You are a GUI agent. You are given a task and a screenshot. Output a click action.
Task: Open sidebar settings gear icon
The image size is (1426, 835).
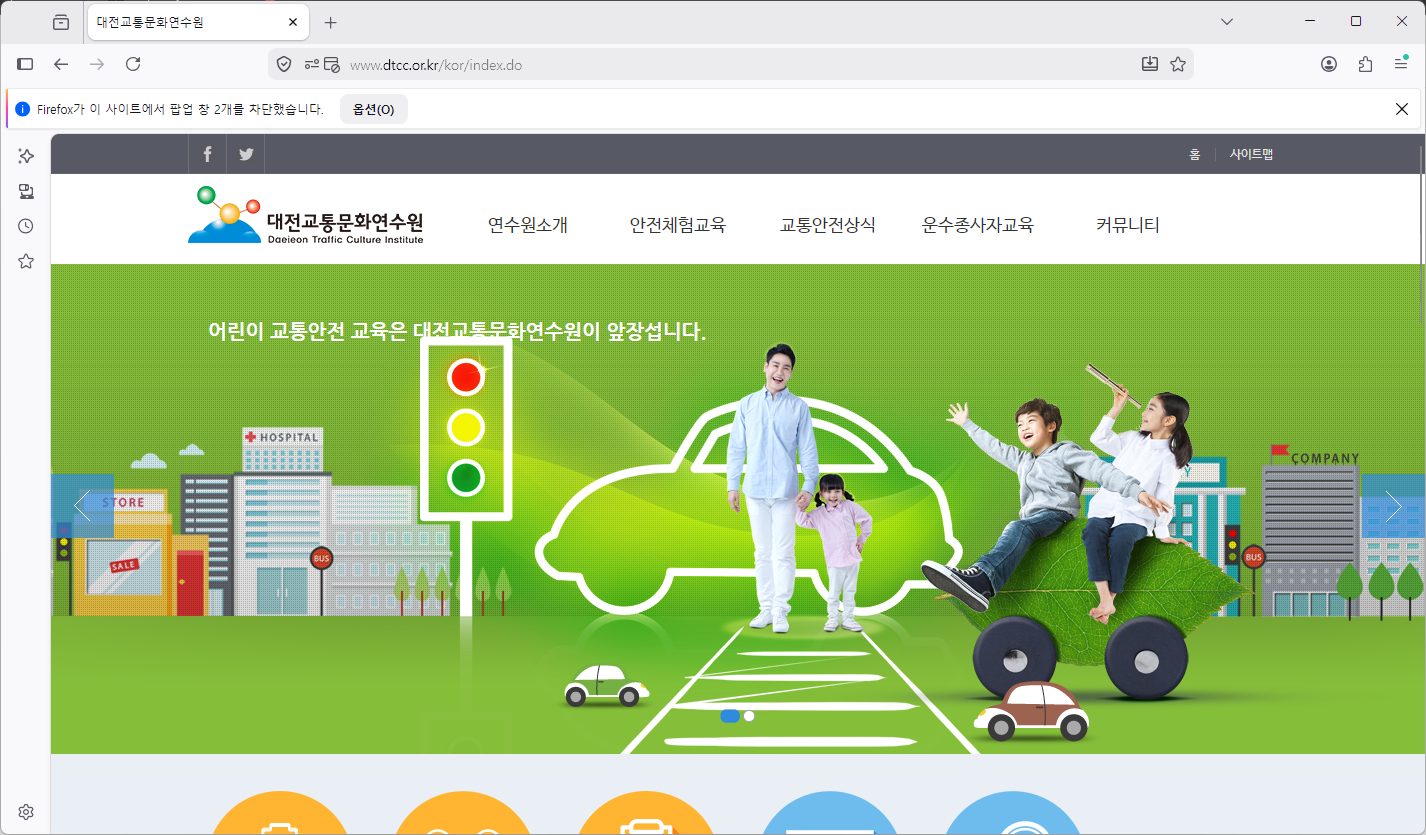pyautogui.click(x=26, y=812)
